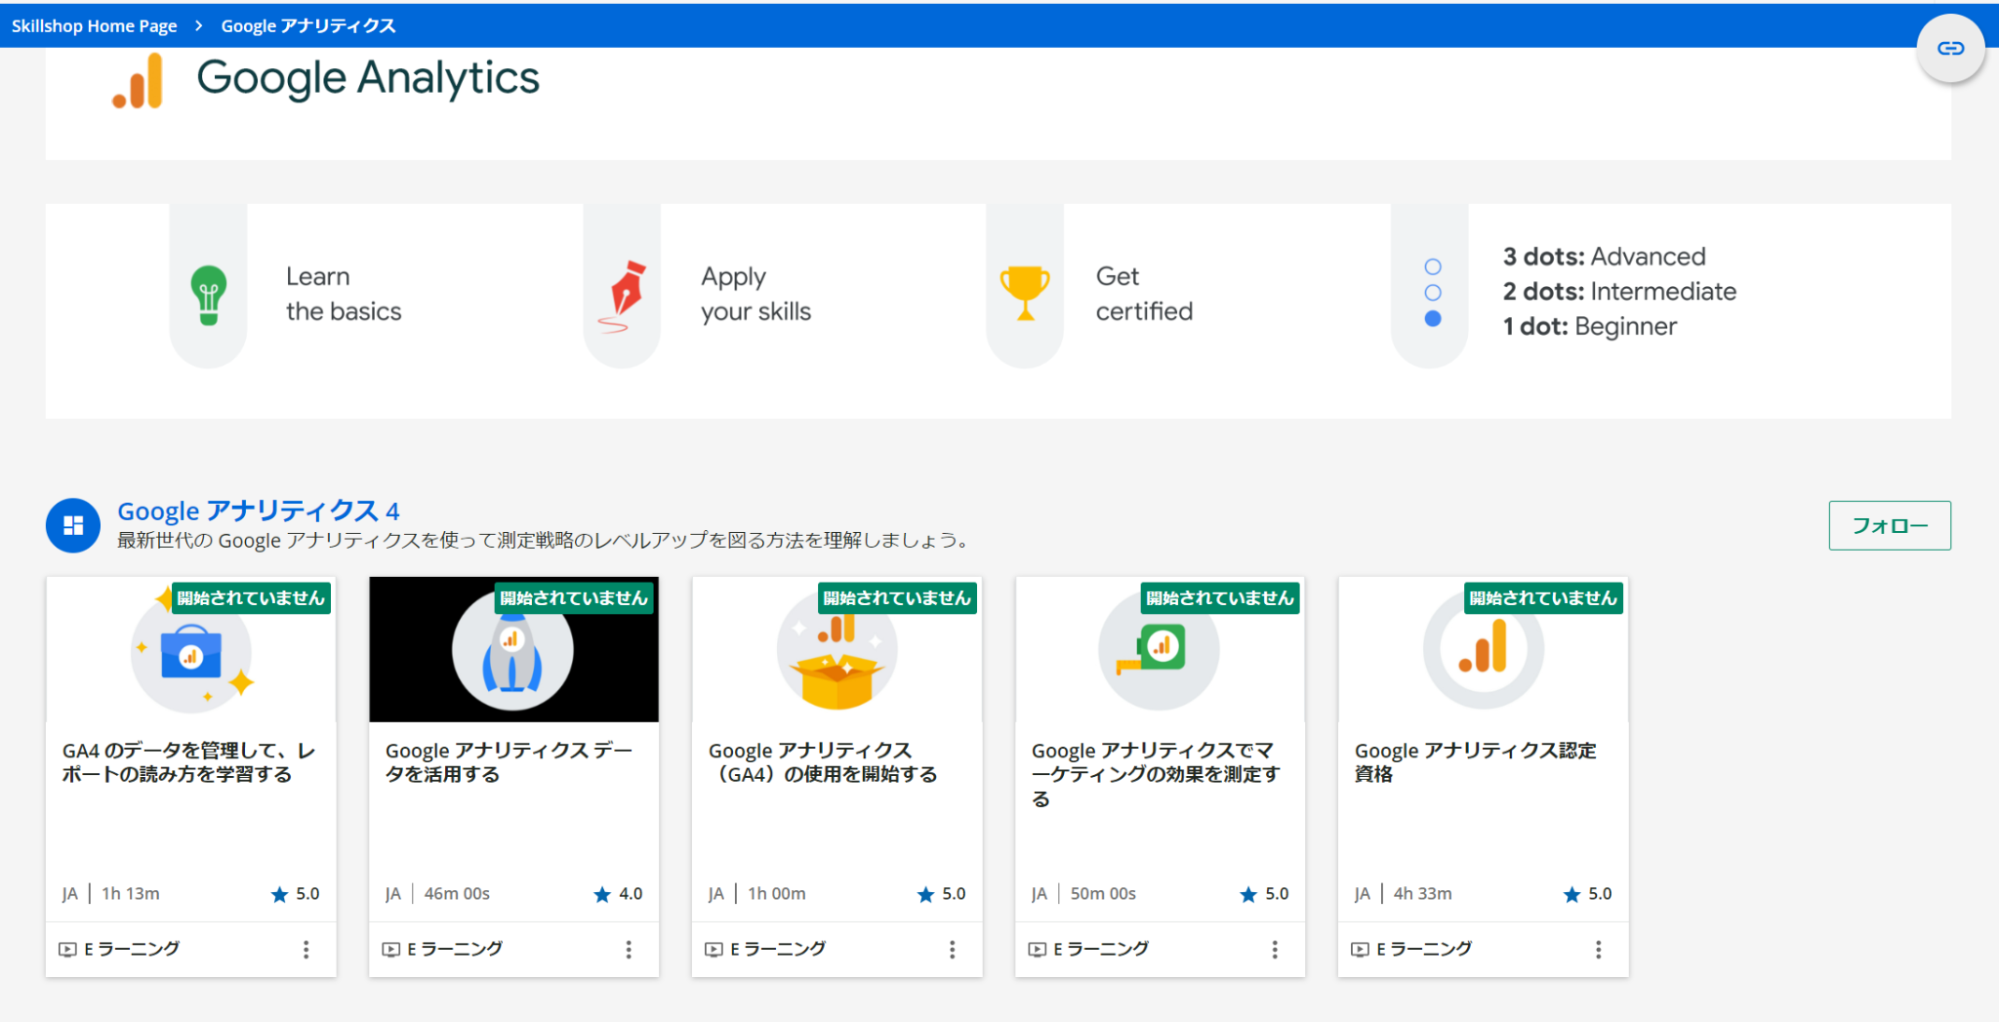
Task: Click the blue grid collection icon
Action: click(x=73, y=525)
